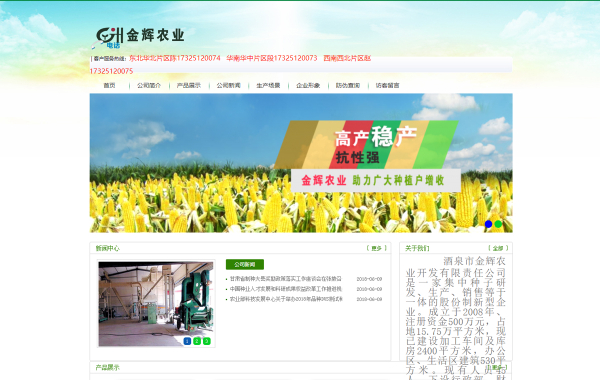Open the 防伪查询 nav item
Image resolution: width=600 pixels, height=380 pixels.
tap(348, 85)
